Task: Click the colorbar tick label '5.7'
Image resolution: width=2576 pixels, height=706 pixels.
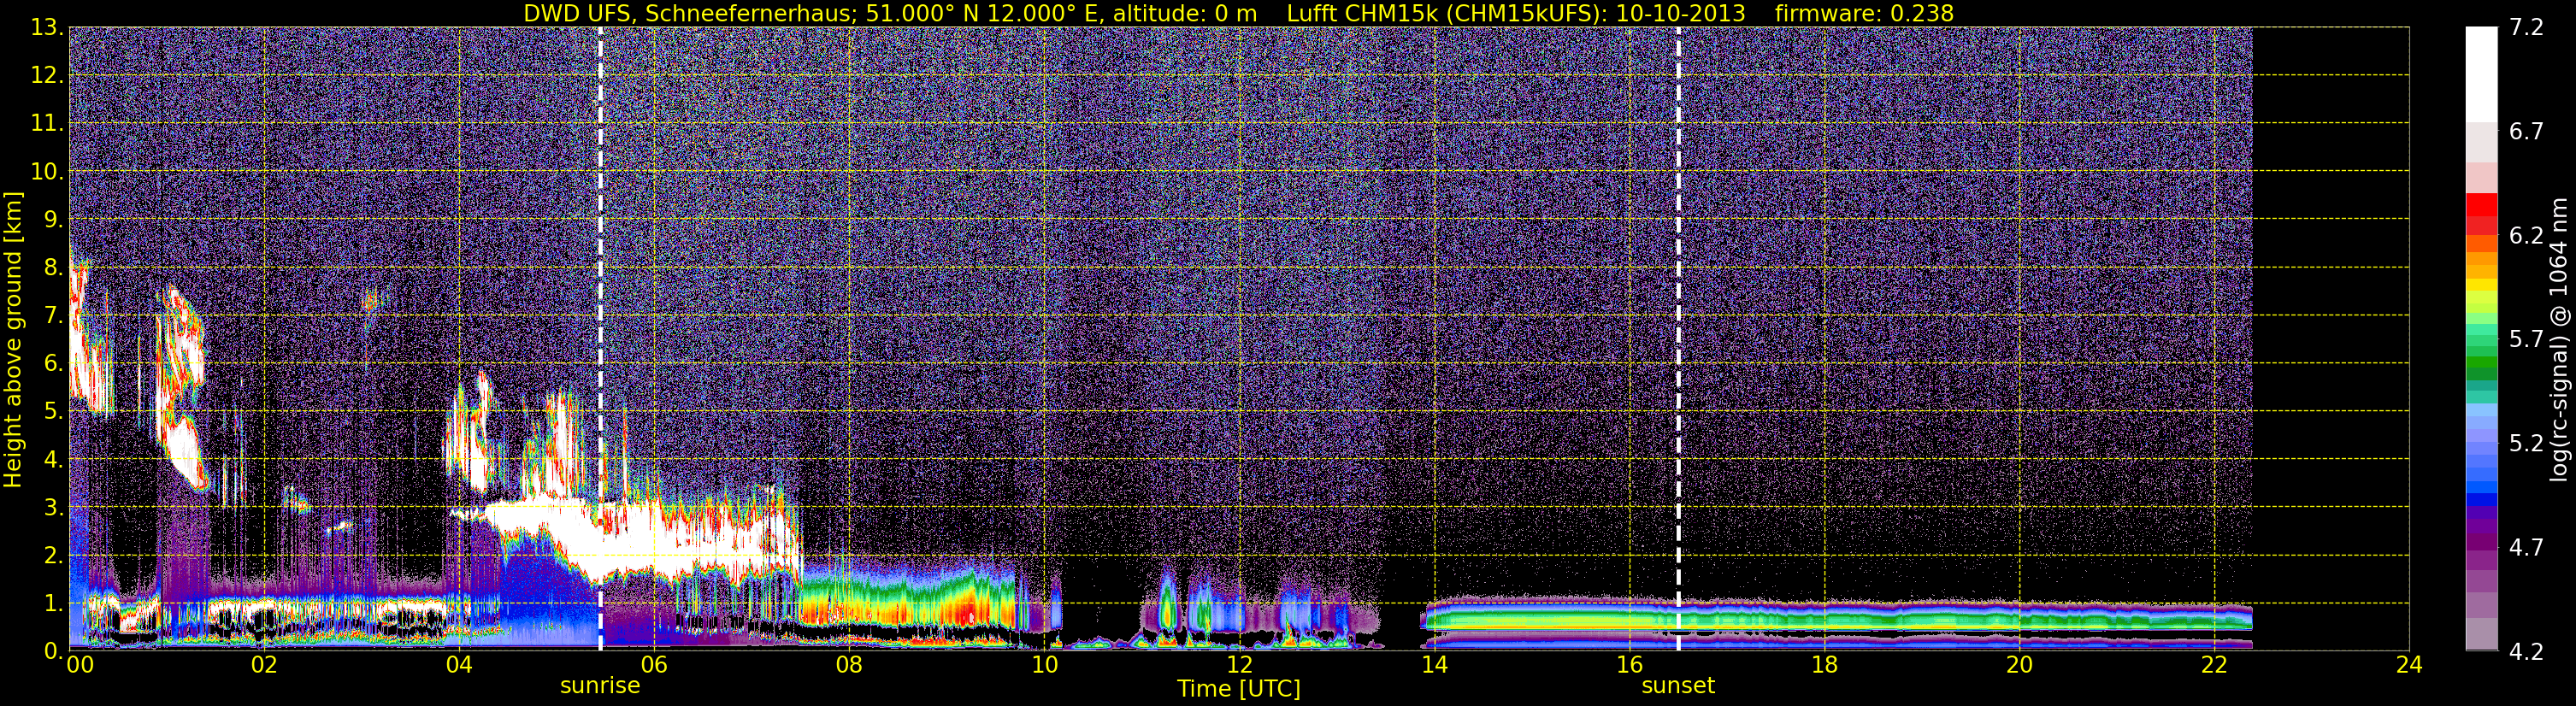Action: 2526,340
